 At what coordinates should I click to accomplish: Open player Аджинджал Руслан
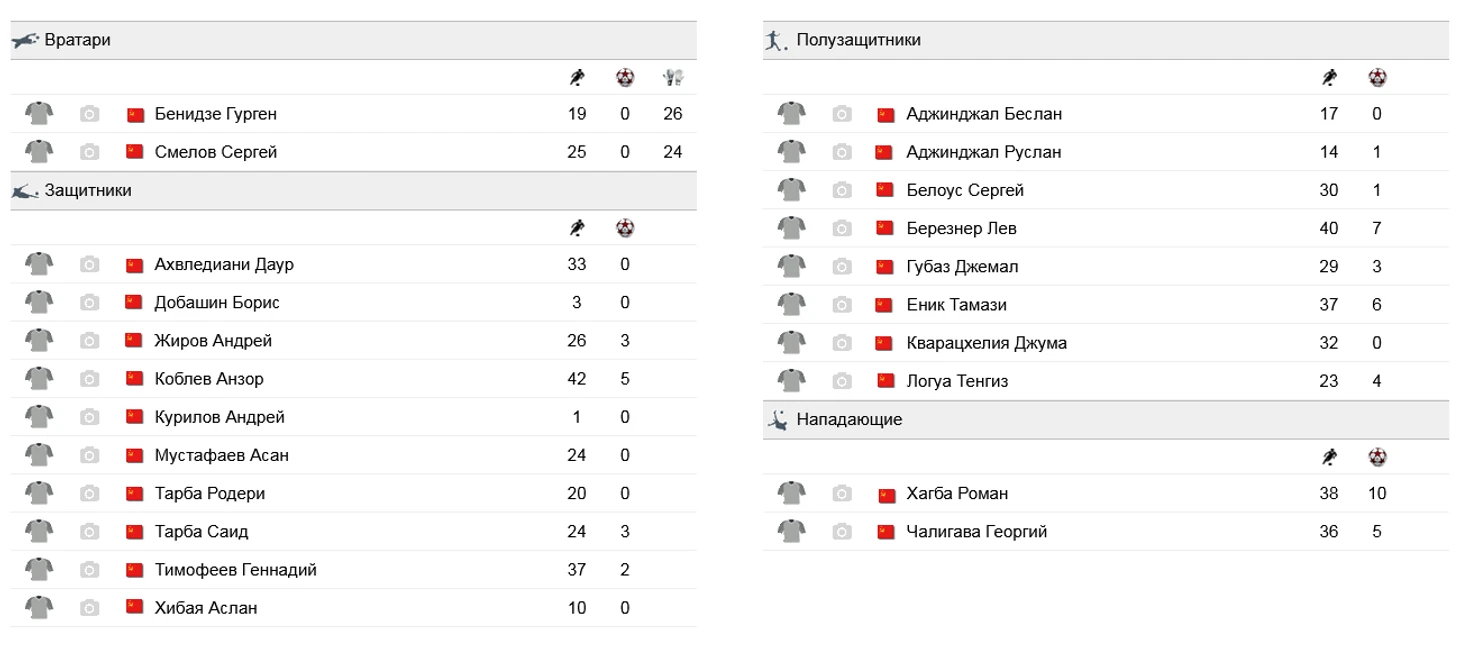tap(984, 152)
